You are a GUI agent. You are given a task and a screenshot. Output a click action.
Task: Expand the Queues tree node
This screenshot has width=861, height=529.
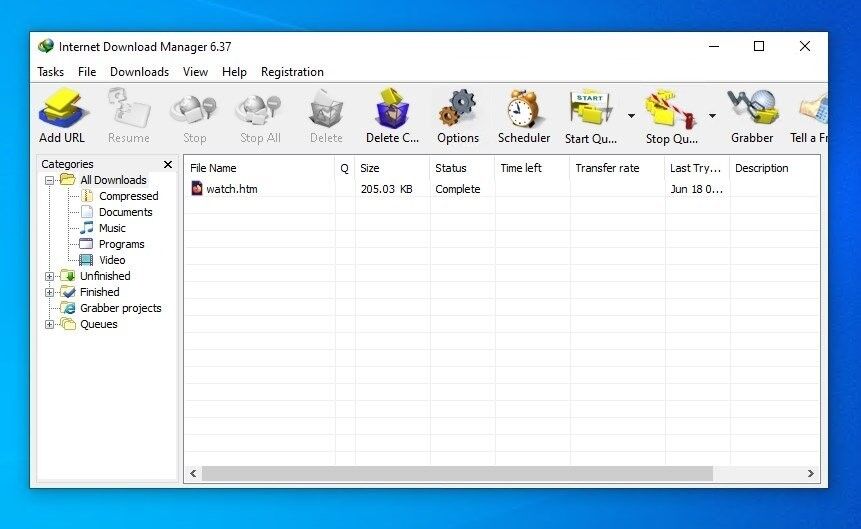[x=49, y=324]
